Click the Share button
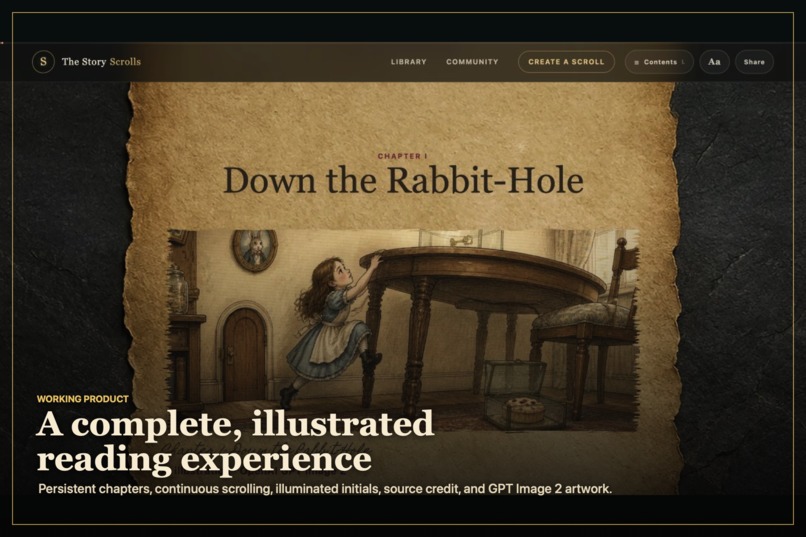This screenshot has width=806, height=537. pos(754,62)
